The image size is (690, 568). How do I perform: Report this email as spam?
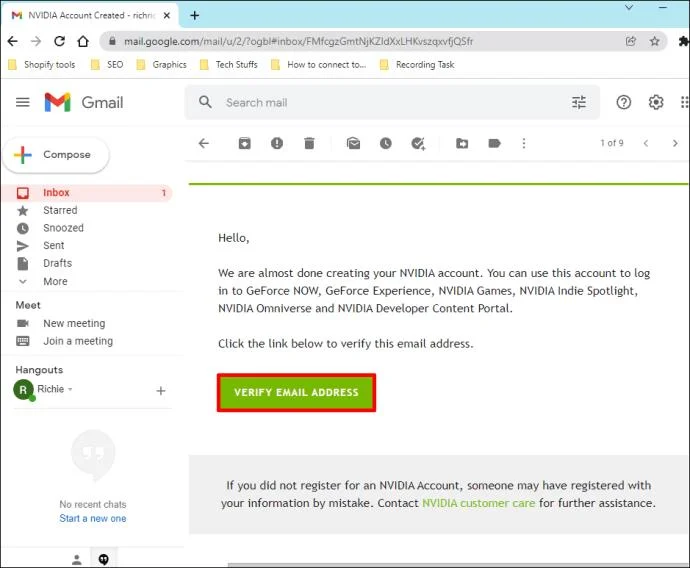click(277, 143)
